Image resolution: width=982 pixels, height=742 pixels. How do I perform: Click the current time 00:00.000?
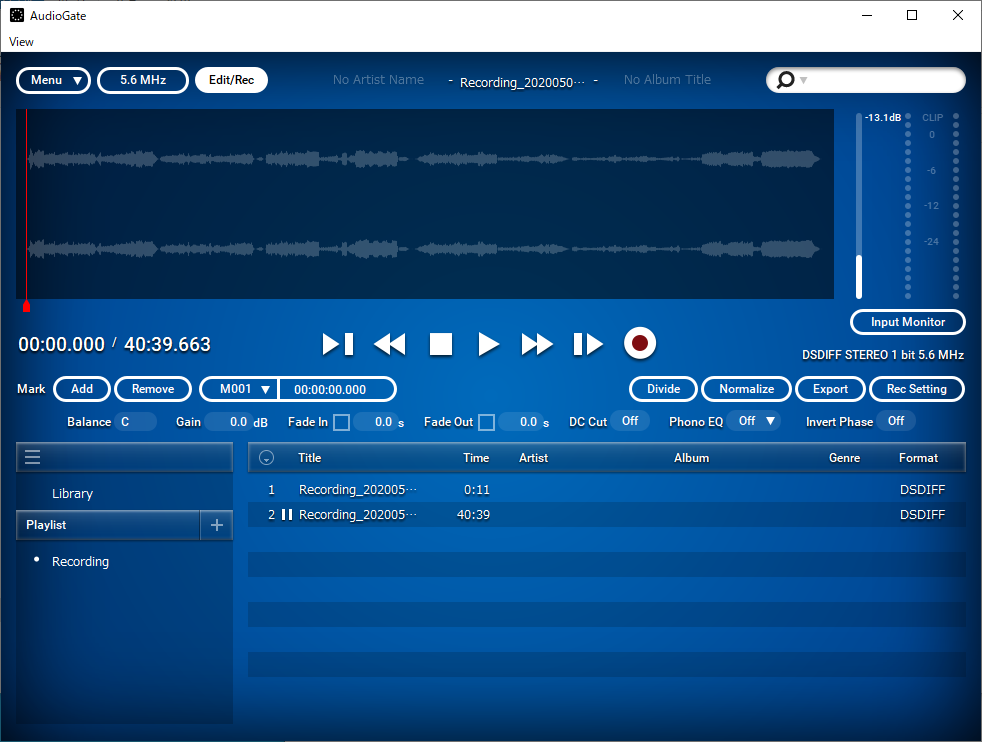pos(61,344)
